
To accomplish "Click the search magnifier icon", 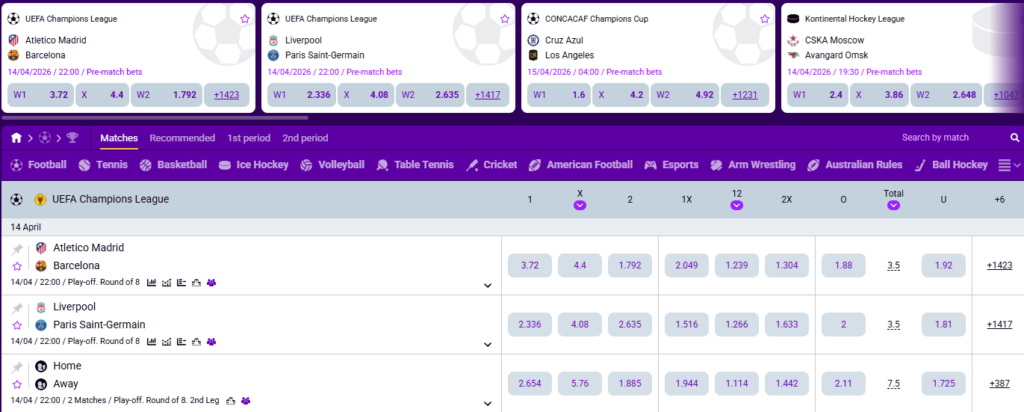I will pyautogui.click(x=1015, y=138).
